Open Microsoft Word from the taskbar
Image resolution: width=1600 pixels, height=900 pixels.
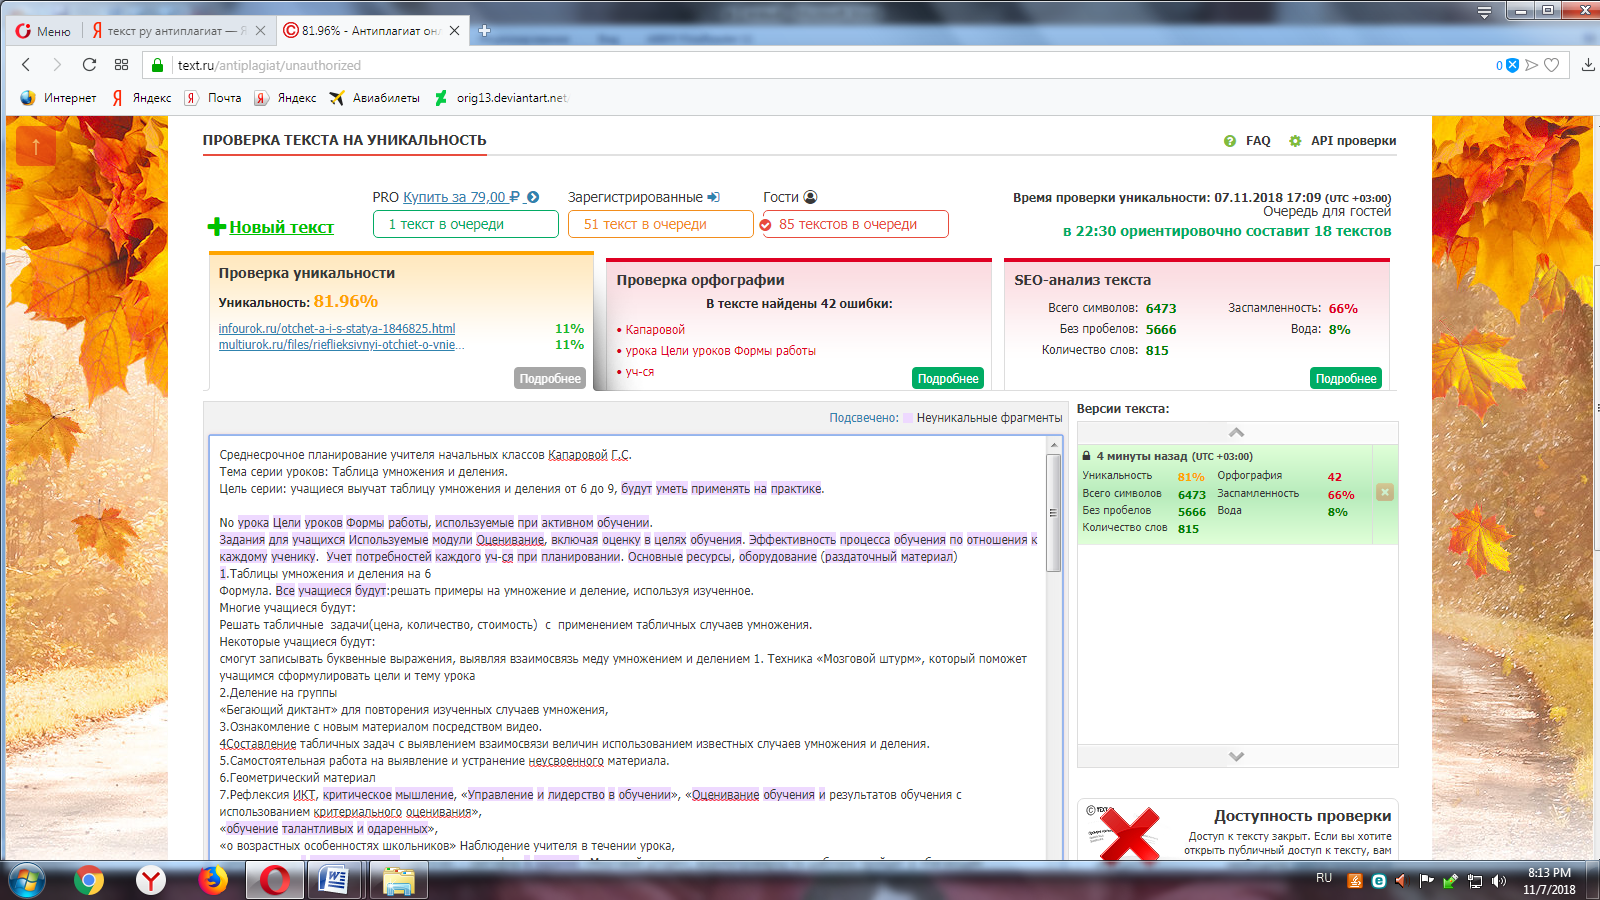(336, 880)
